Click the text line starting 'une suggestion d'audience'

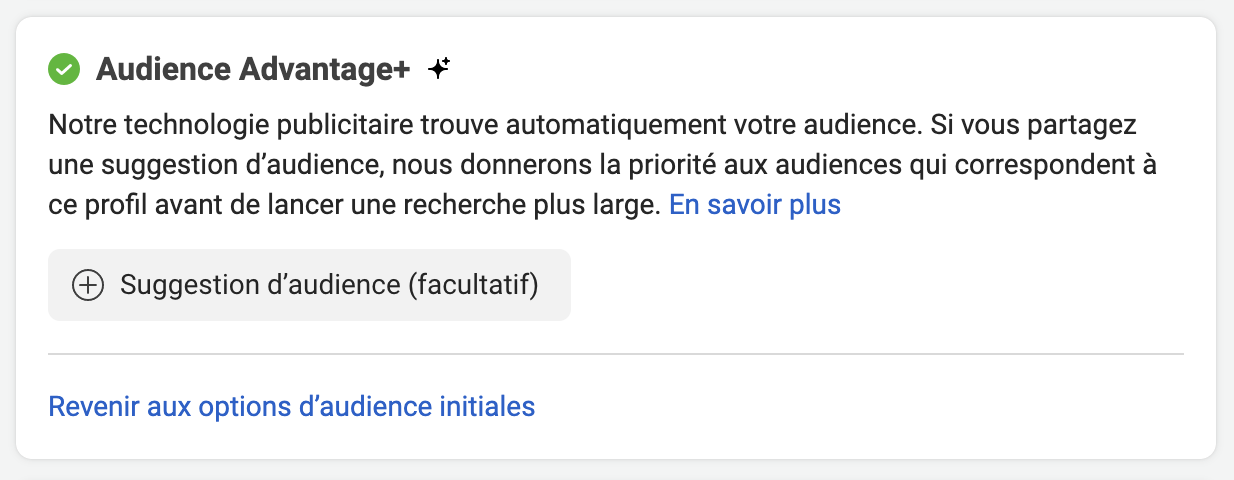point(600,166)
